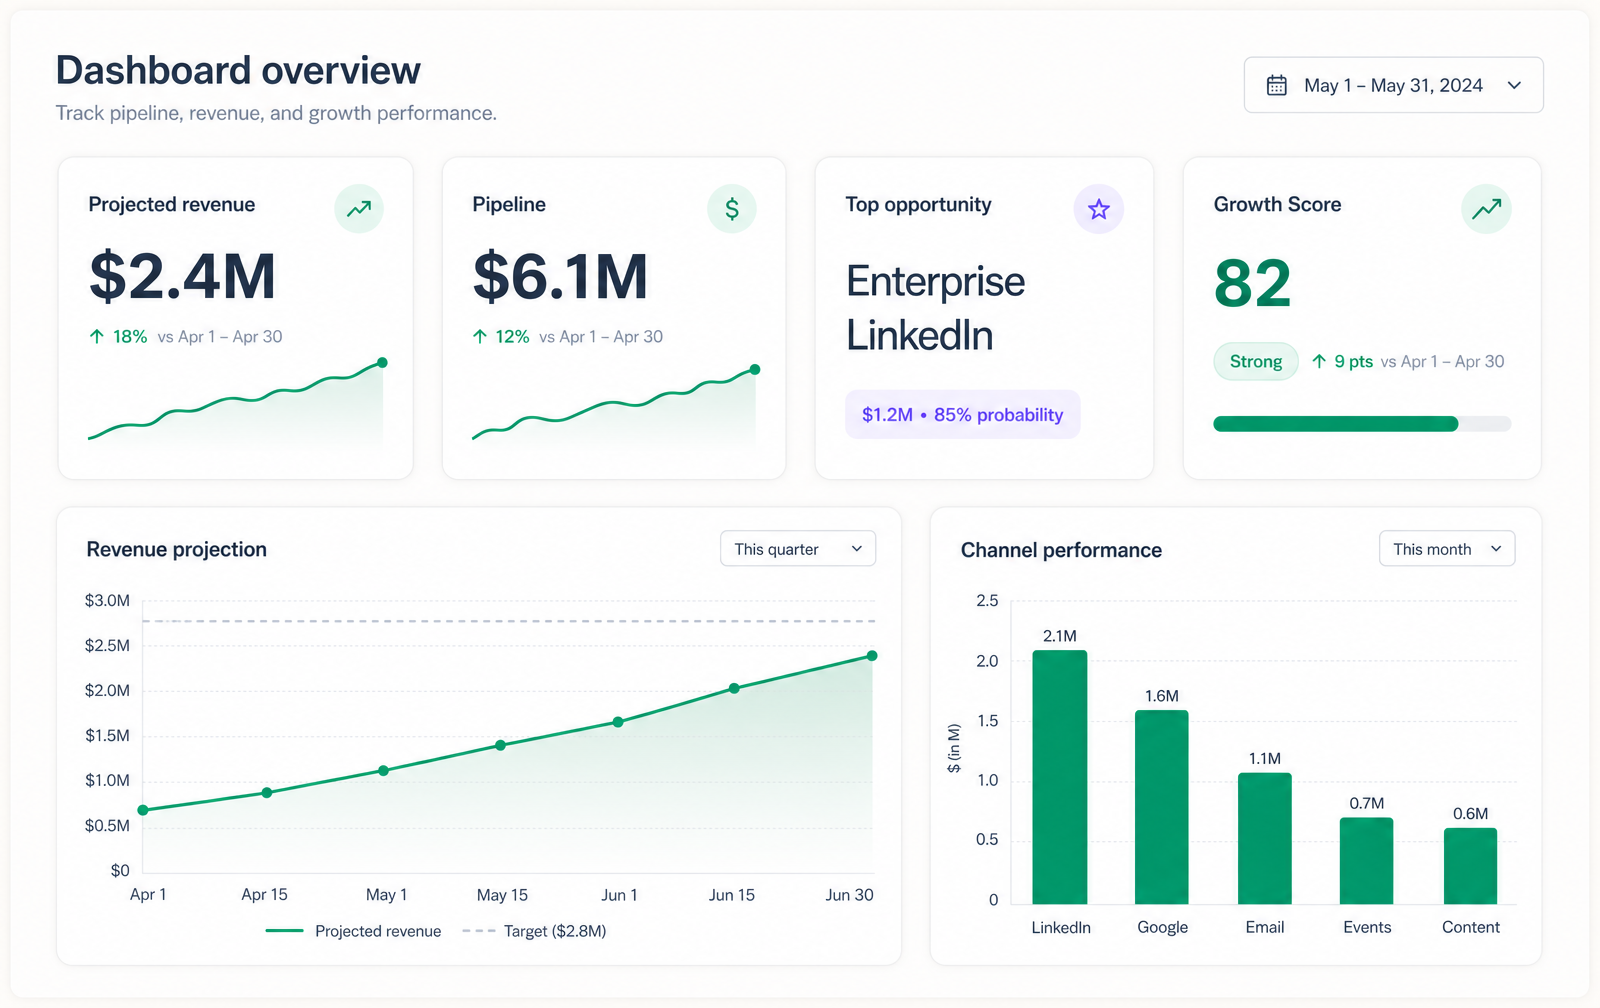The image size is (1600, 1008).
Task: Click the dollar sign icon on Pipeline card
Action: (732, 209)
